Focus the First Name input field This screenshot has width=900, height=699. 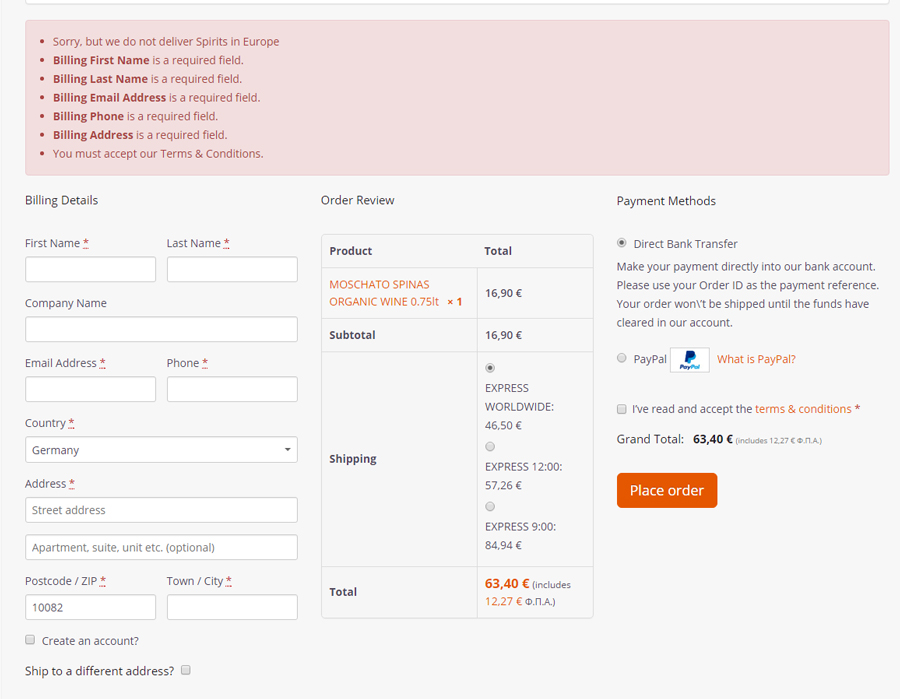pyautogui.click(x=90, y=270)
